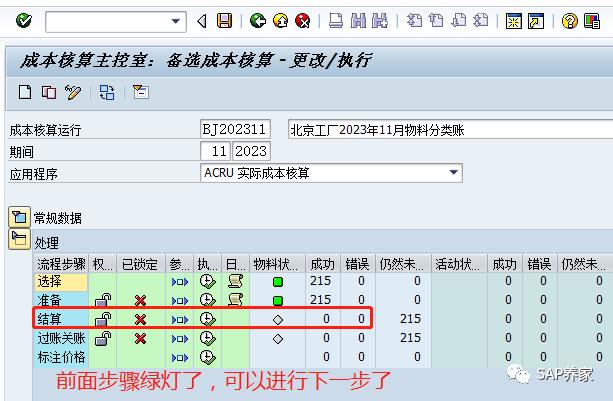This screenshot has width=613, height=401.
Task: Click the 流程步骤 column header
Action: [61, 264]
